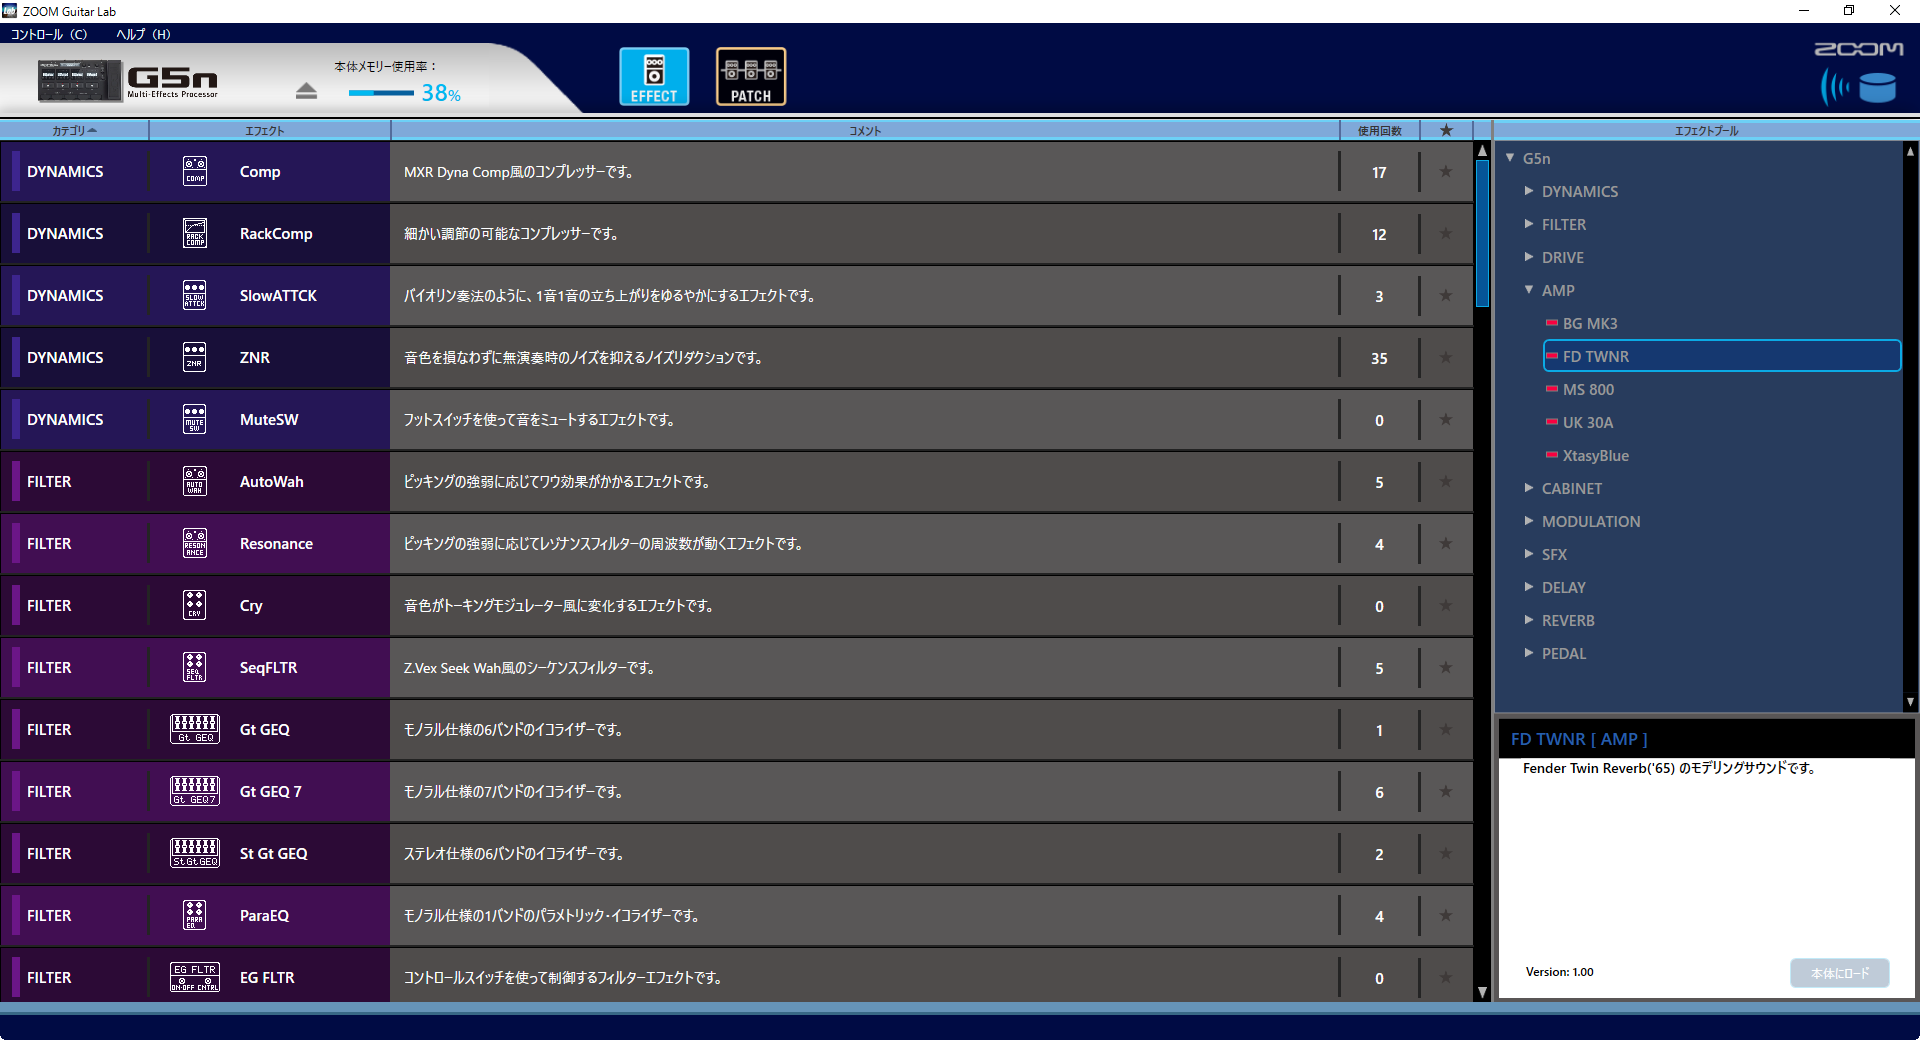Collapse the G5n root tree node
Image resolution: width=1920 pixels, height=1040 pixels.
point(1510,158)
